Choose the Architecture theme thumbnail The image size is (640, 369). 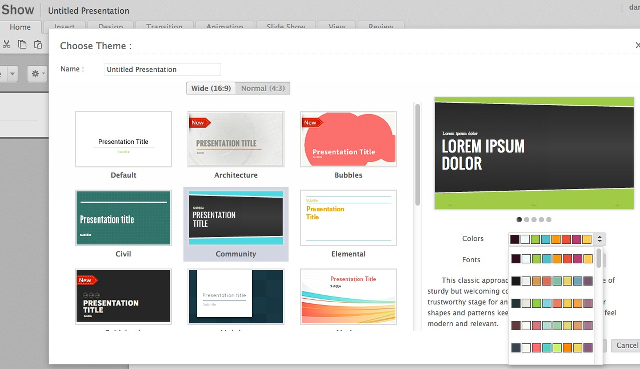(x=236, y=139)
